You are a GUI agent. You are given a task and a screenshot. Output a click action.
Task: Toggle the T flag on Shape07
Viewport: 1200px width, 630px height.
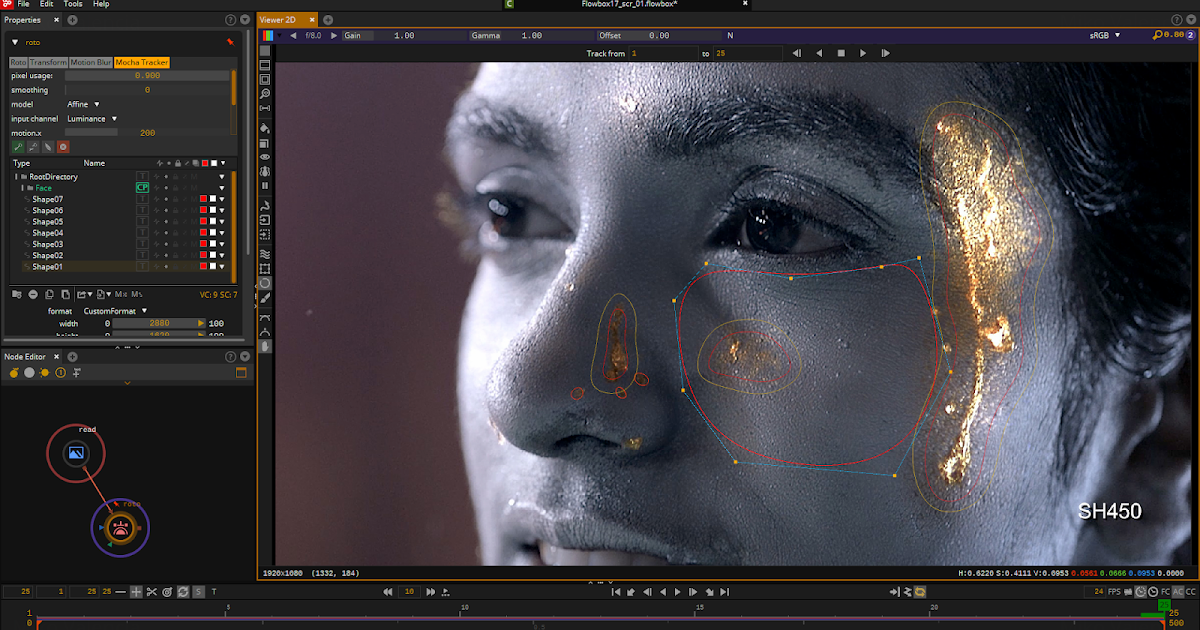(x=143, y=199)
